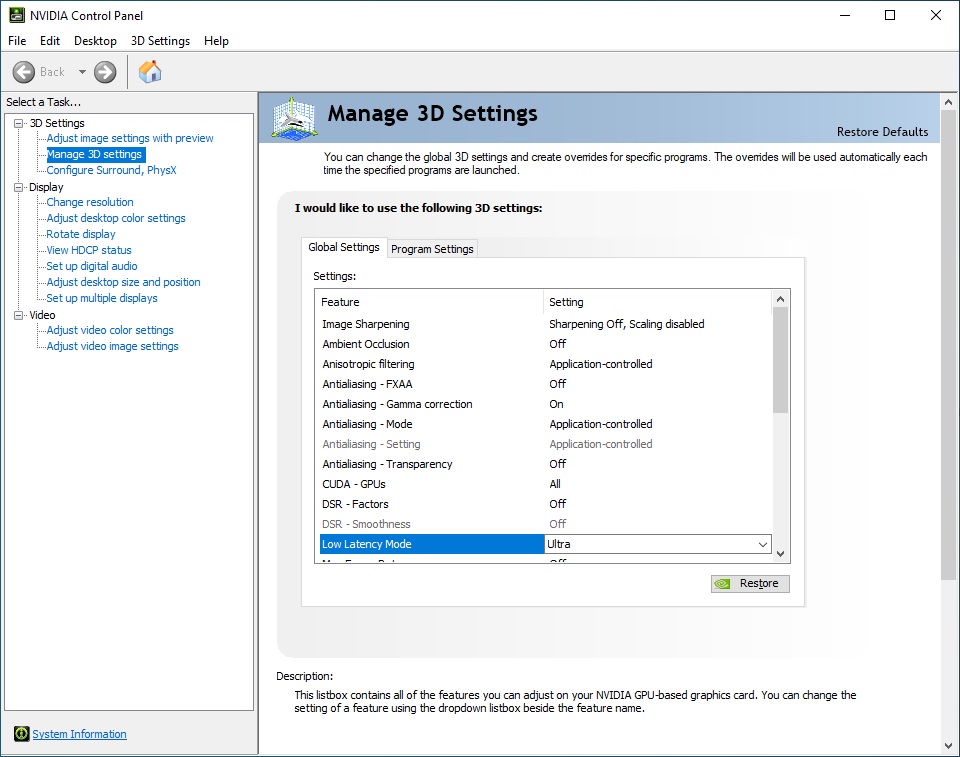Collapse the Video tree node
The height and width of the screenshot is (757, 960).
pyautogui.click(x=18, y=315)
